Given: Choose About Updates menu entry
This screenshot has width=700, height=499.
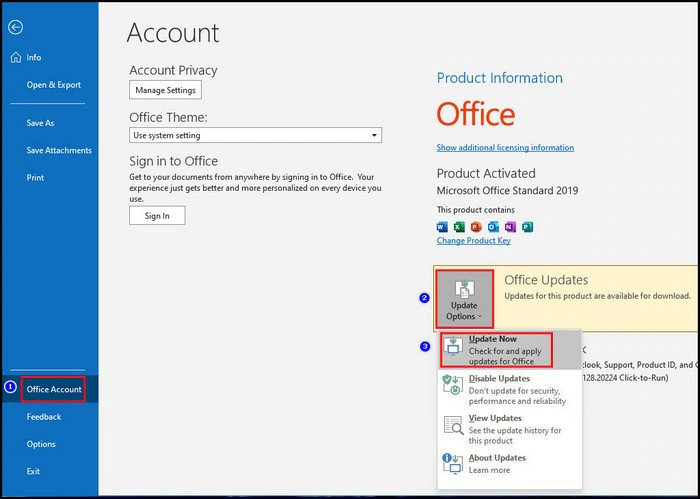Looking at the screenshot, I should point(509,463).
